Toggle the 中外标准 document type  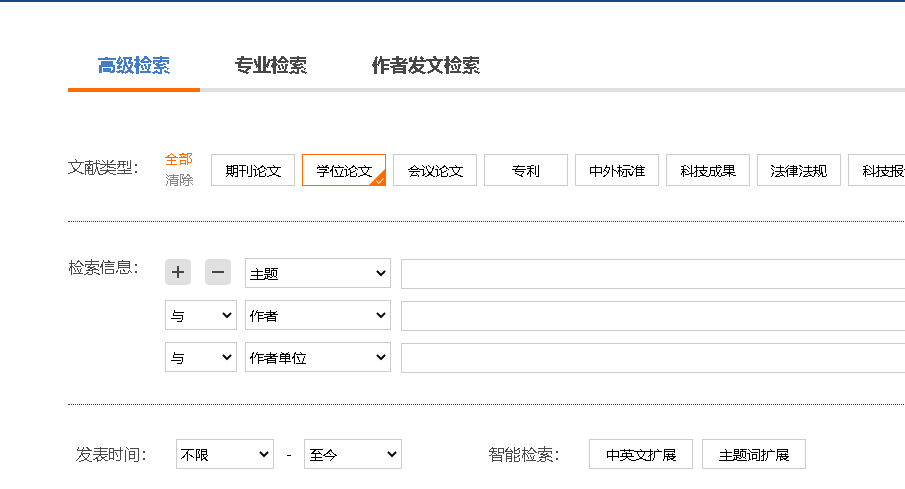click(x=617, y=170)
